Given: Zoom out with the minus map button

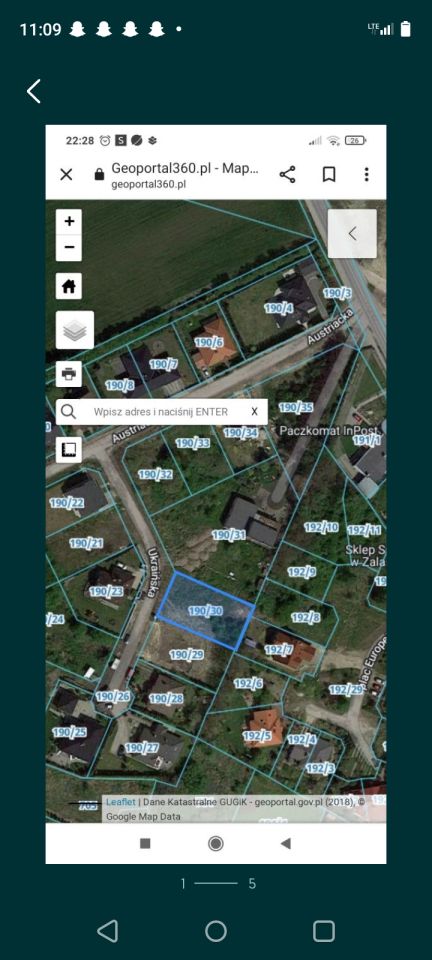Looking at the screenshot, I should pos(69,248).
